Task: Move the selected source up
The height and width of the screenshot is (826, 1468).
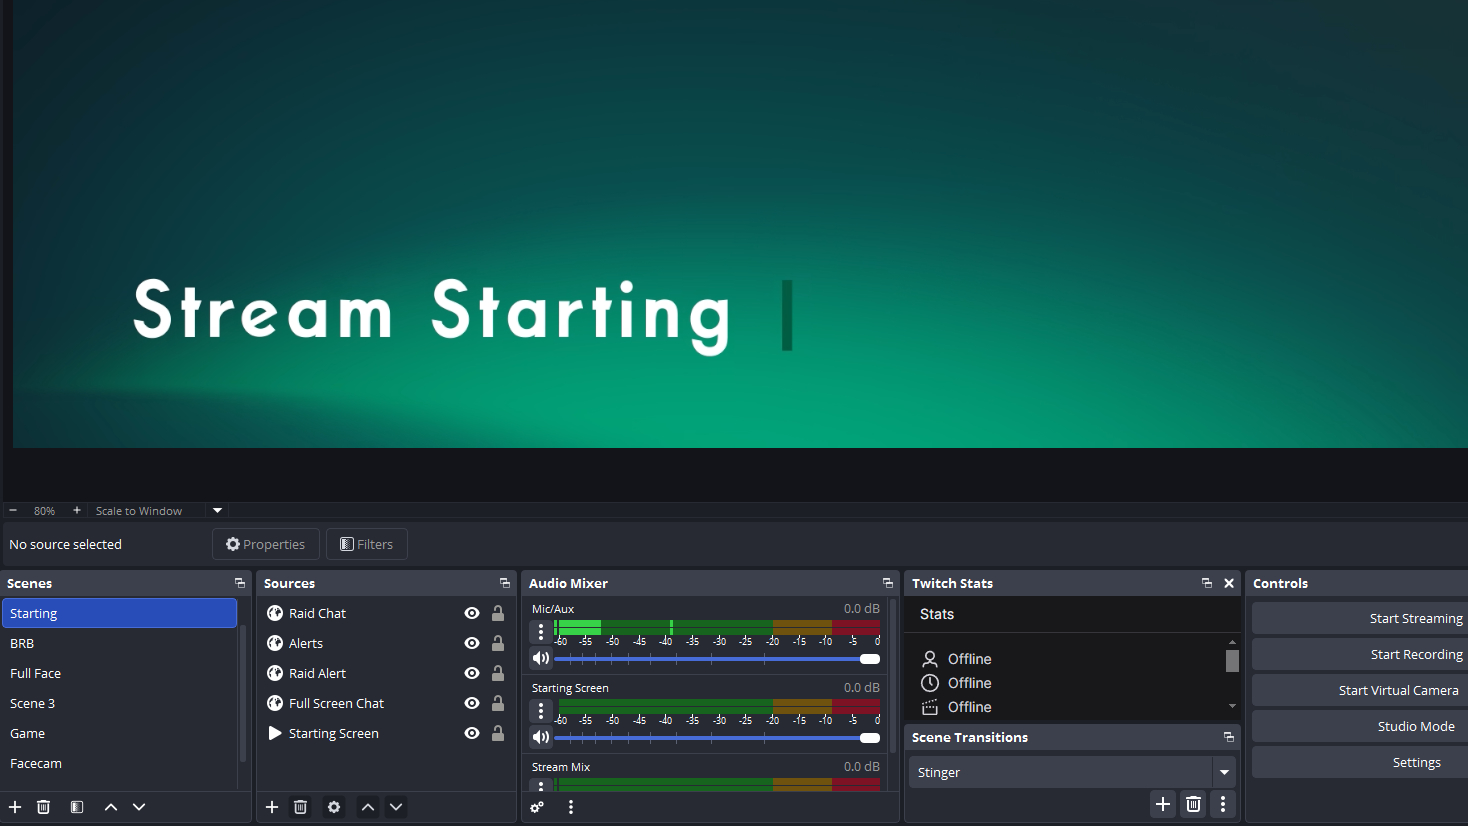Action: click(366, 807)
